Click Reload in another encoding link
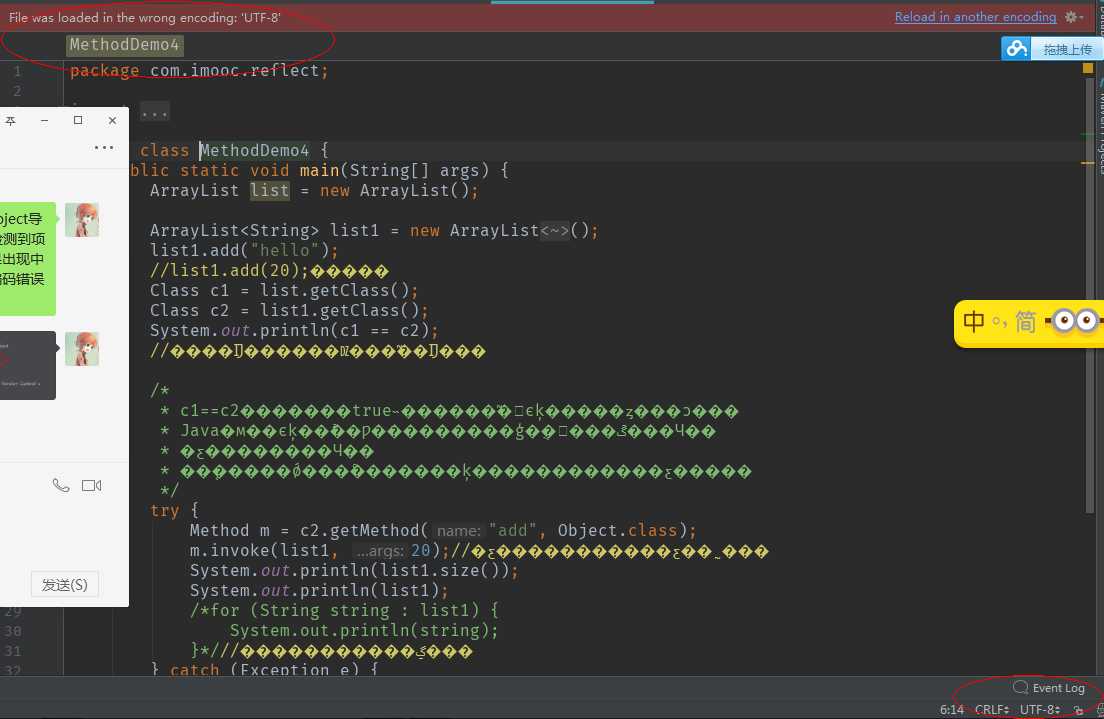Viewport: 1104px width, 719px height. coord(975,17)
